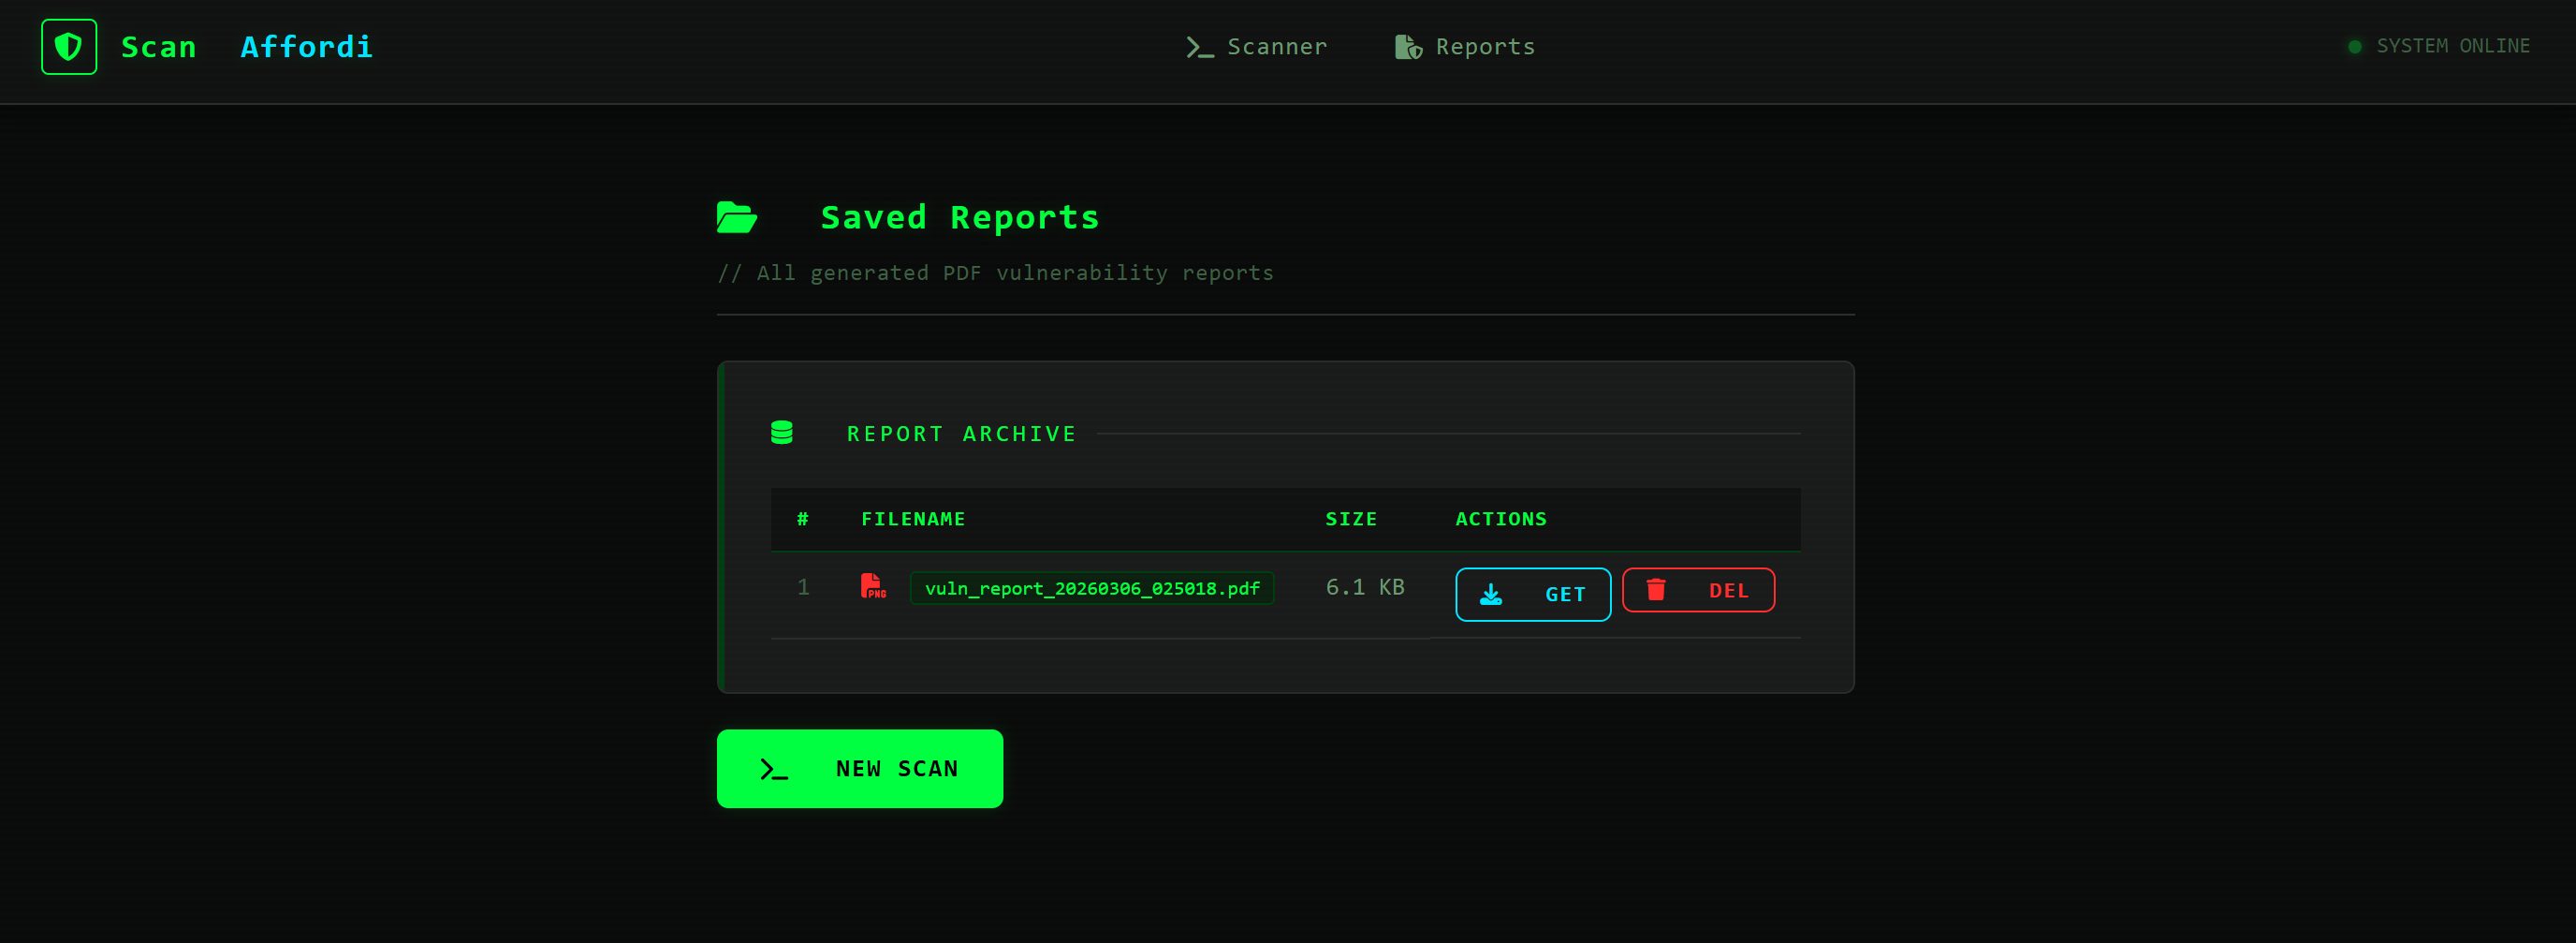Click the report document icon beside Reports
The height and width of the screenshot is (943, 2576).
1406,46
